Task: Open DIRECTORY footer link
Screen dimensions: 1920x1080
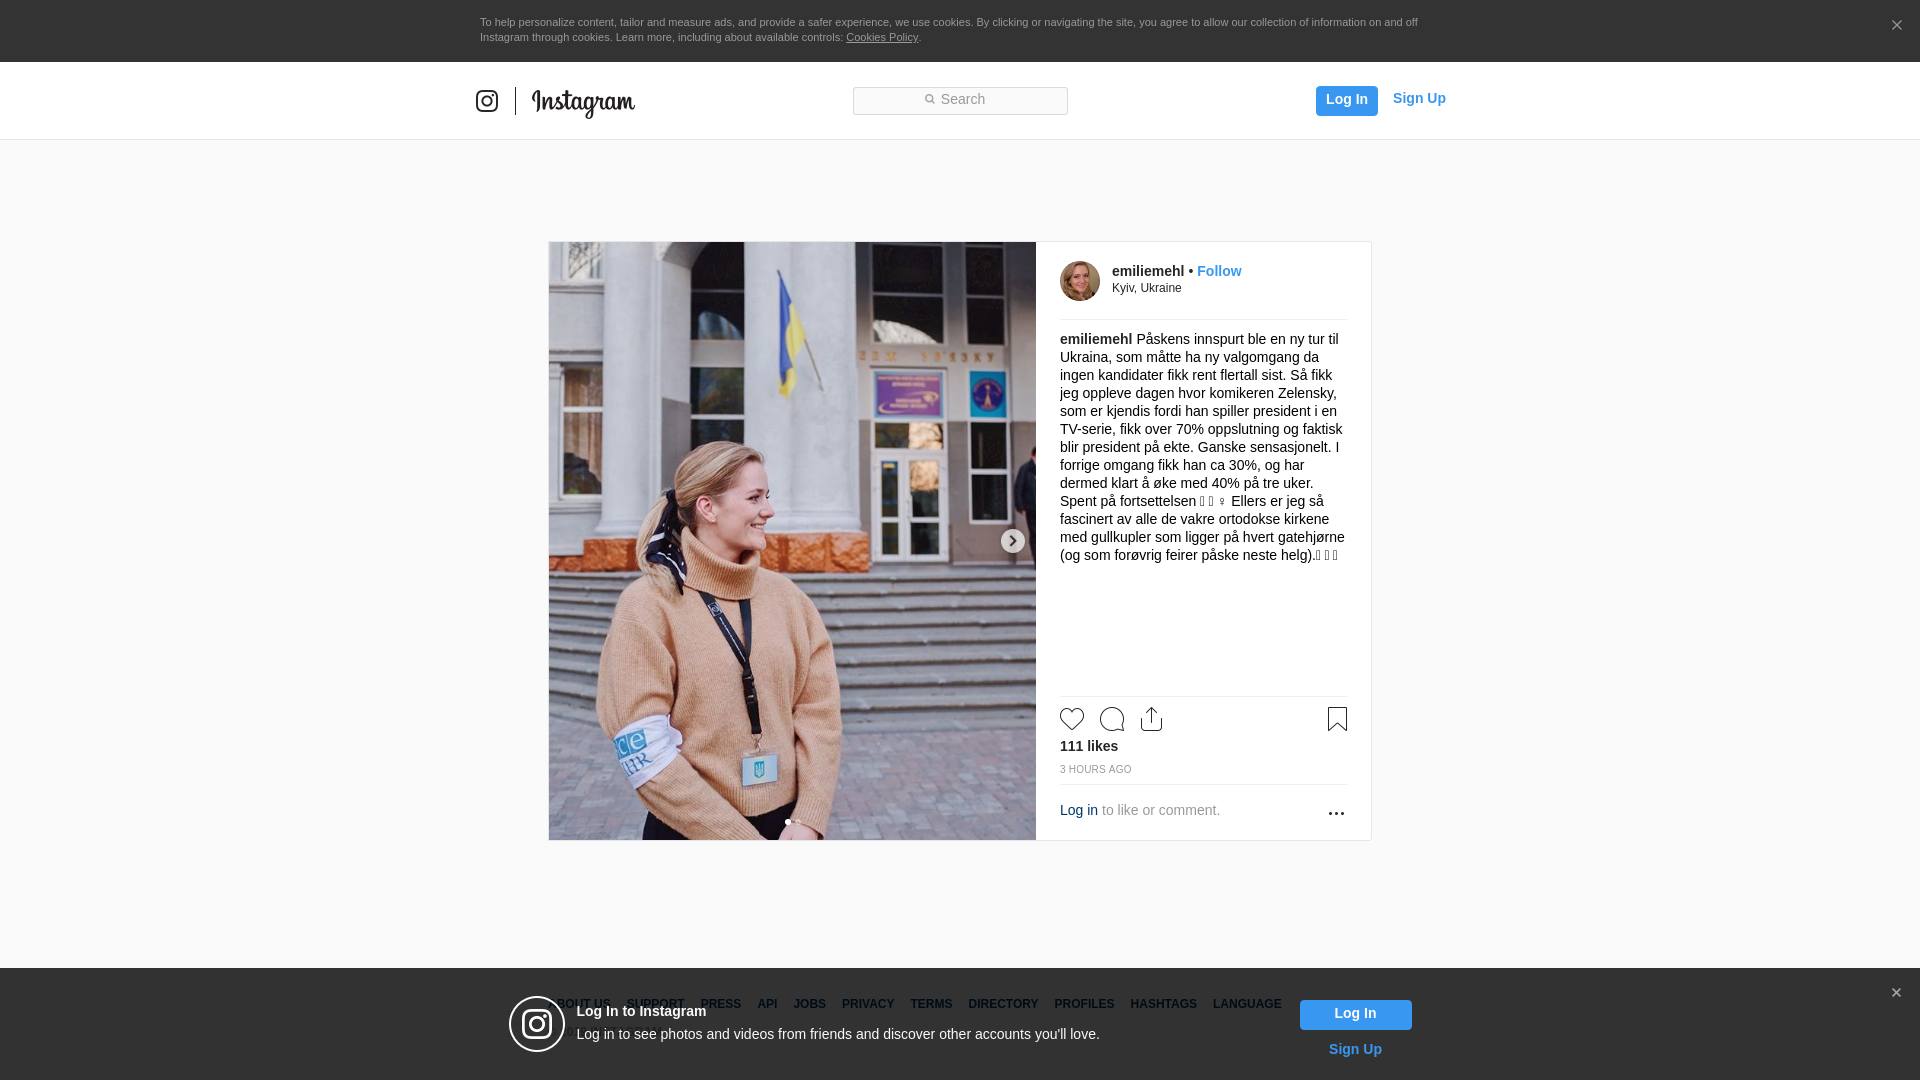Action: coord(1003,1004)
